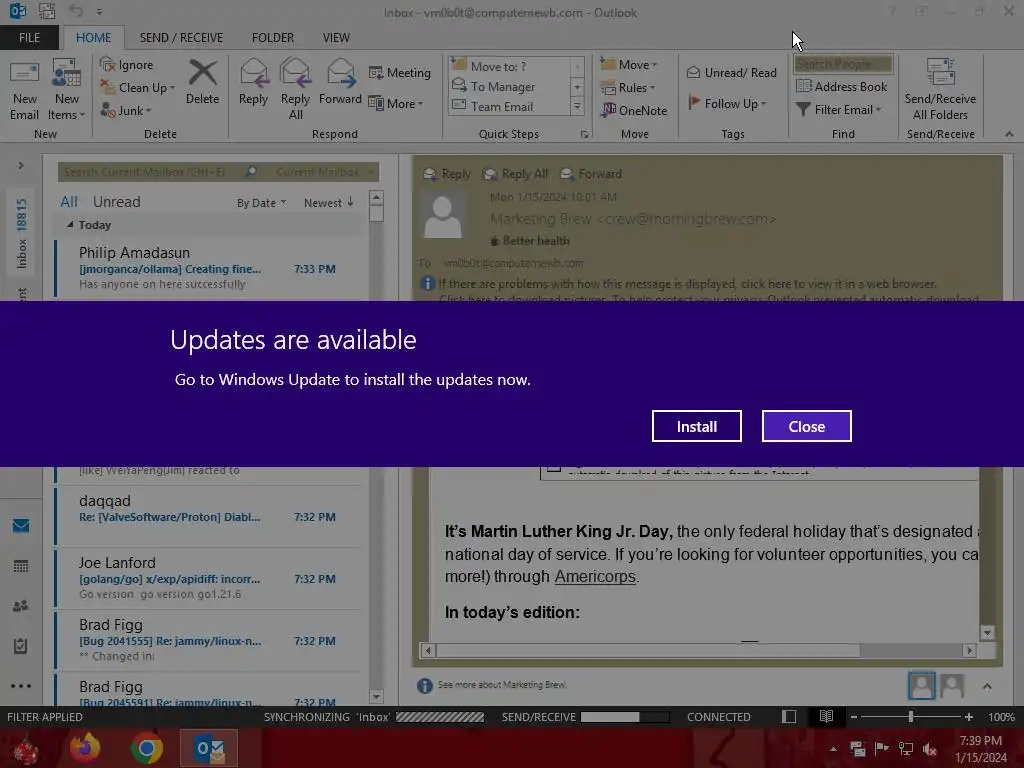Expand the Quick Steps gallery
The height and width of the screenshot is (768, 1024).
577,106
